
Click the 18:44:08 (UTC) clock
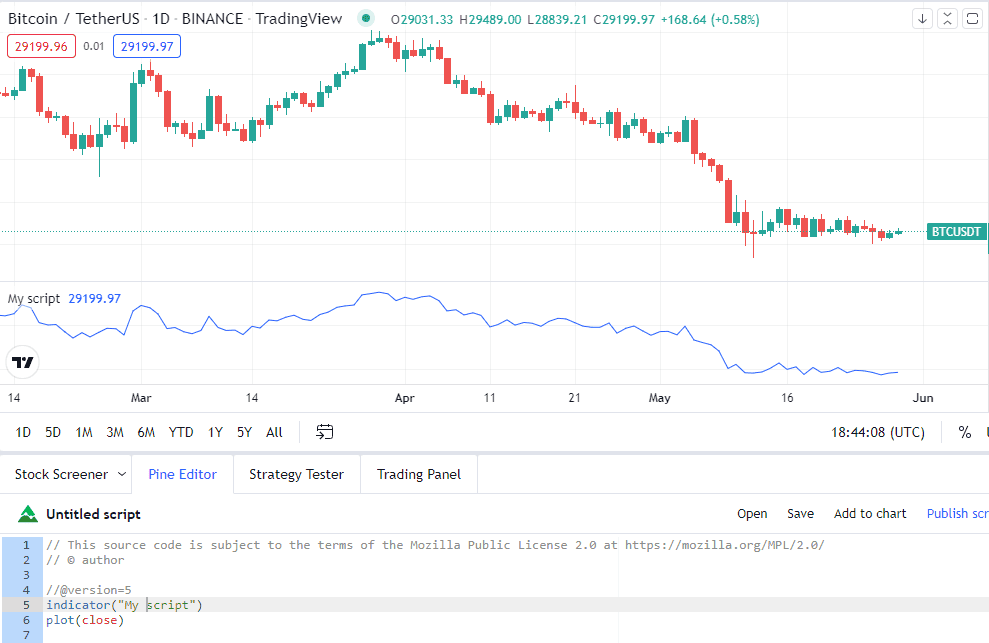(x=877, y=432)
